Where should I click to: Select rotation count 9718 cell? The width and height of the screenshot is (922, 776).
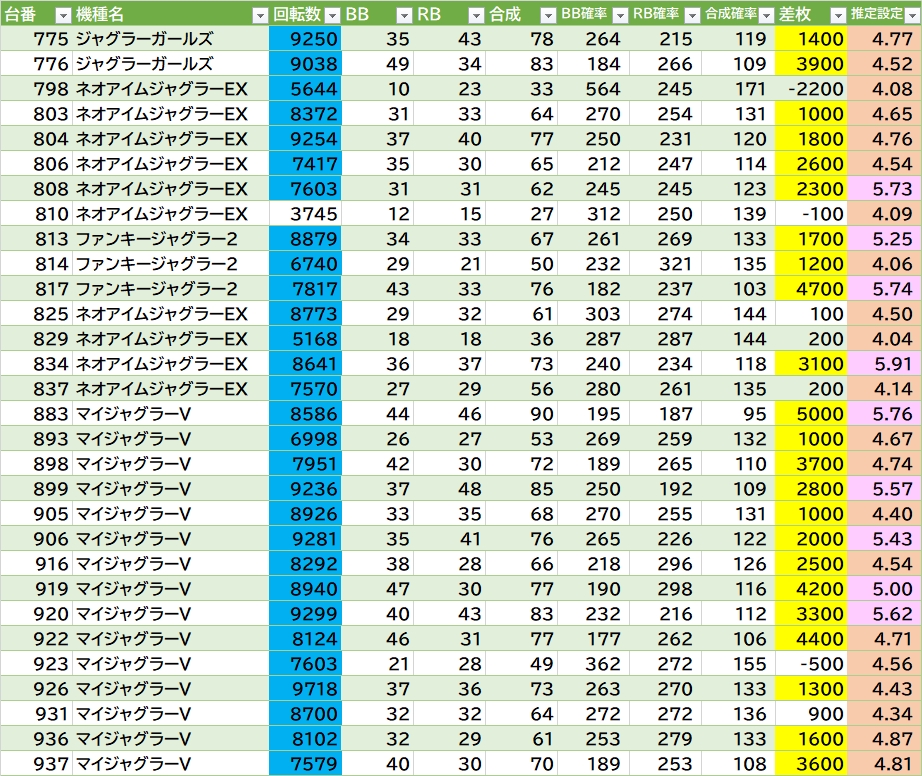305,688
